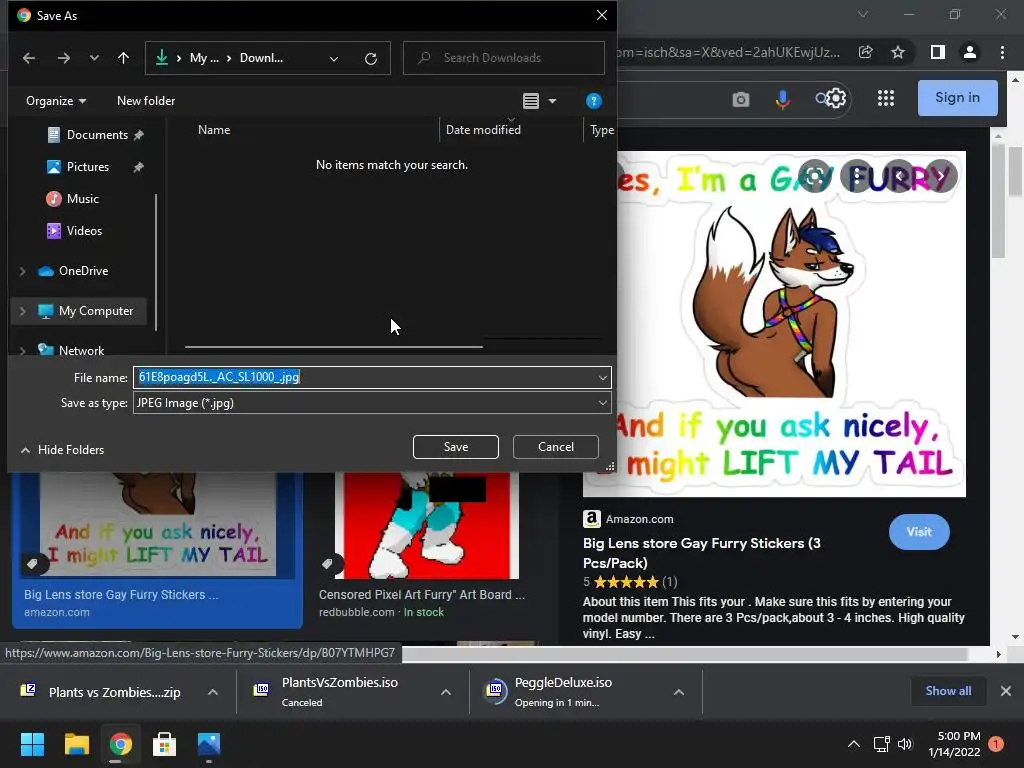
Task: Open options for Plants vs Zombies zip
Action: [x=213, y=692]
